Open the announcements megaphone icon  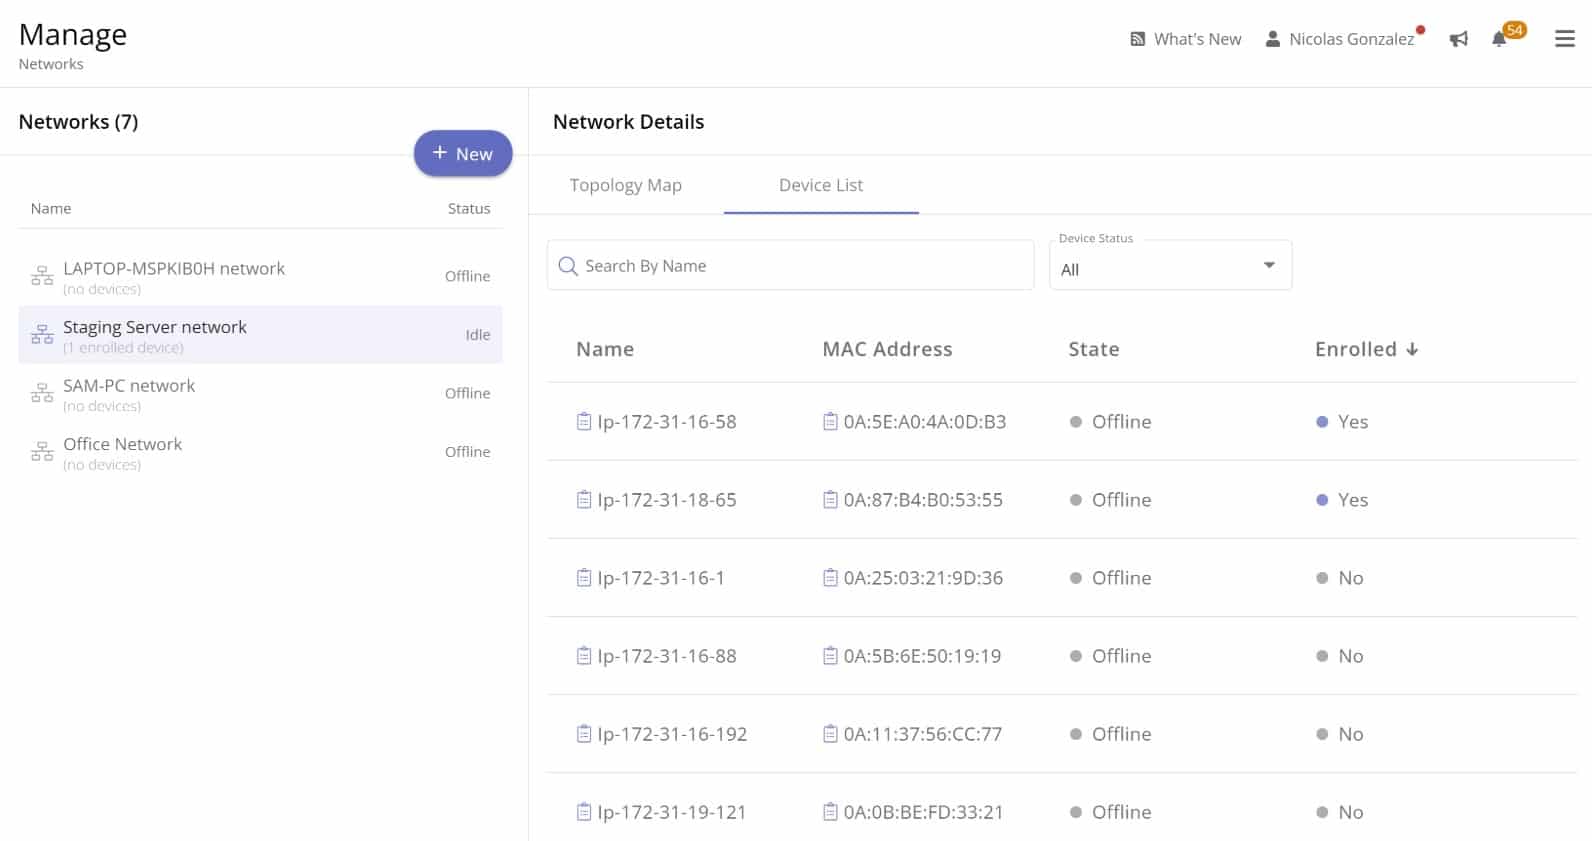point(1459,39)
